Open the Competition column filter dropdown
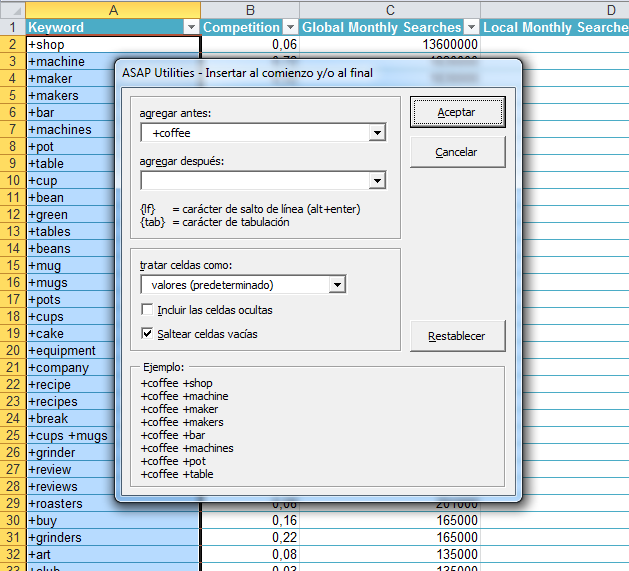 click(290, 27)
